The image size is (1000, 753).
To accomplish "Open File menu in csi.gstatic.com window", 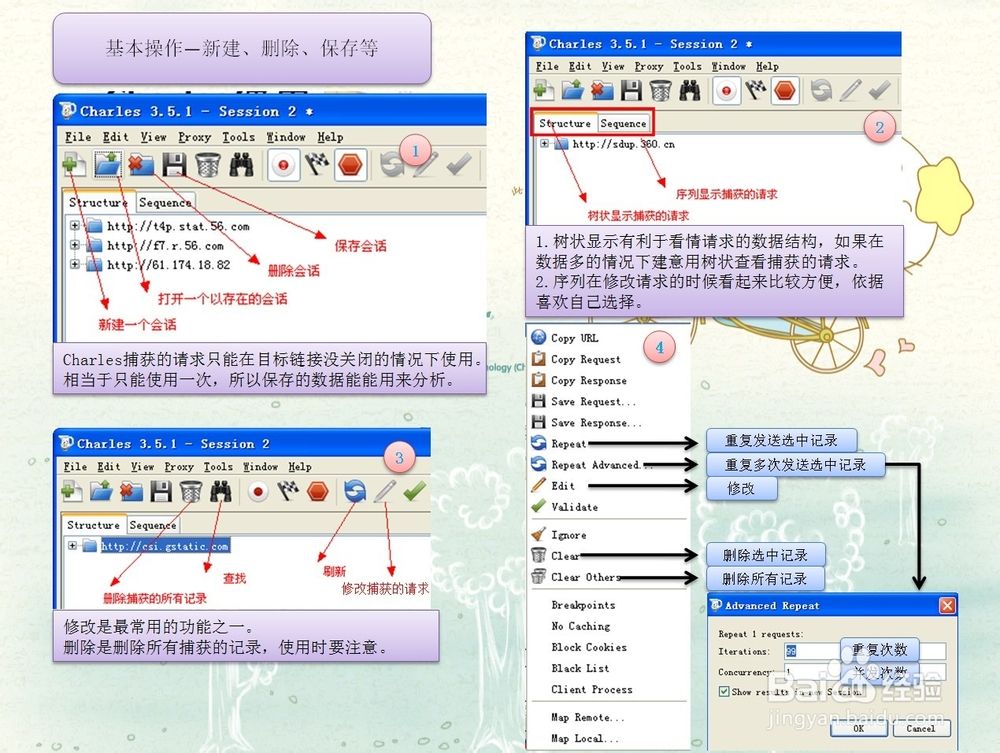I will pyautogui.click(x=75, y=467).
